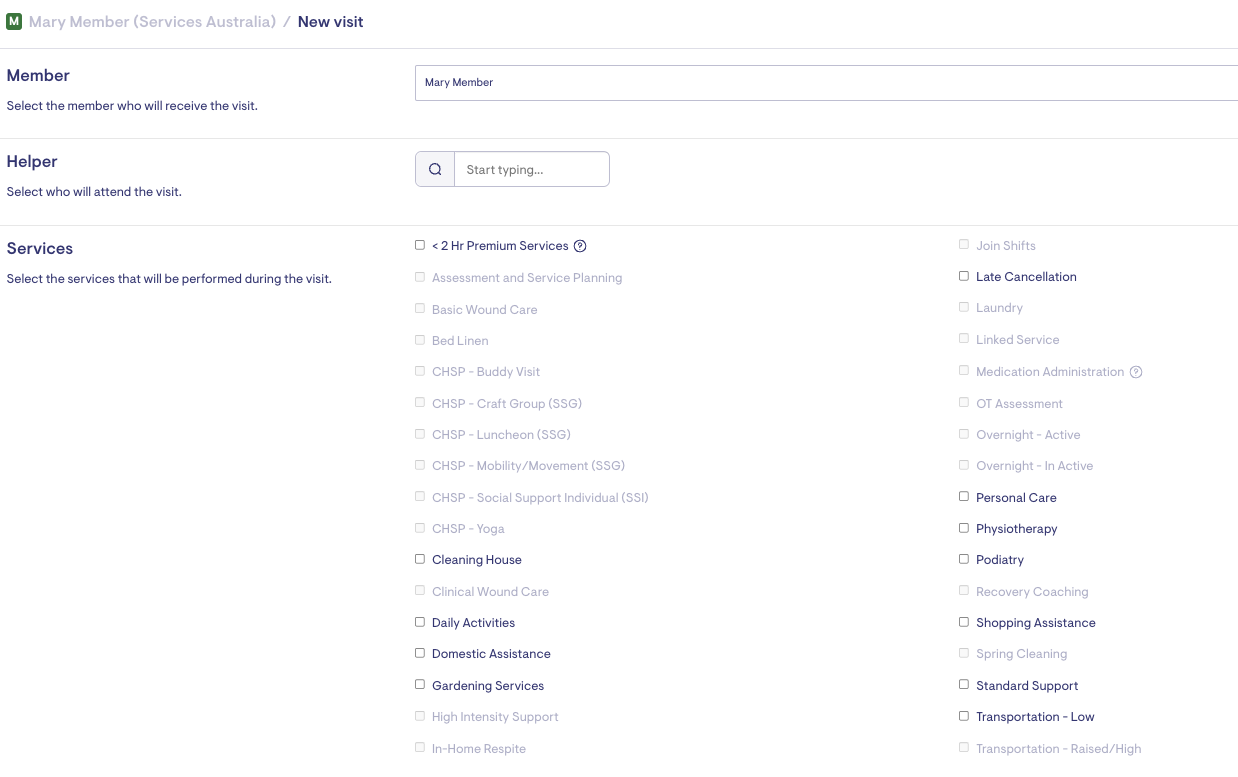Click the green M member avatar icon
Screen dimensions: 1238x777
click(x=14, y=21)
